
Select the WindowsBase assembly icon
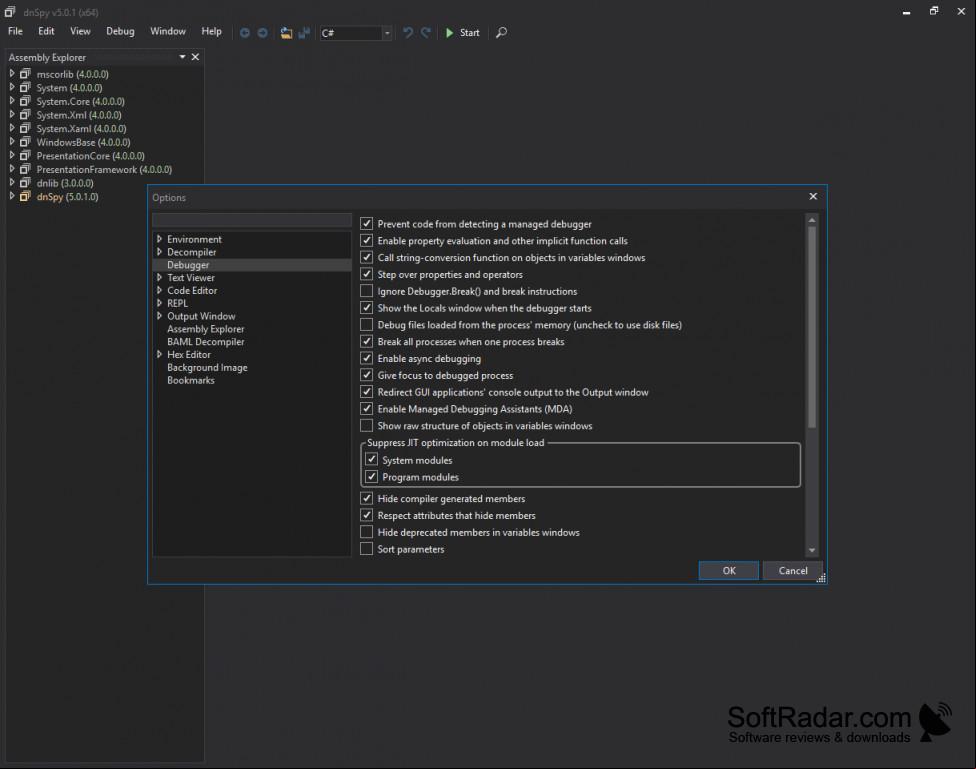pyautogui.click(x=25, y=142)
